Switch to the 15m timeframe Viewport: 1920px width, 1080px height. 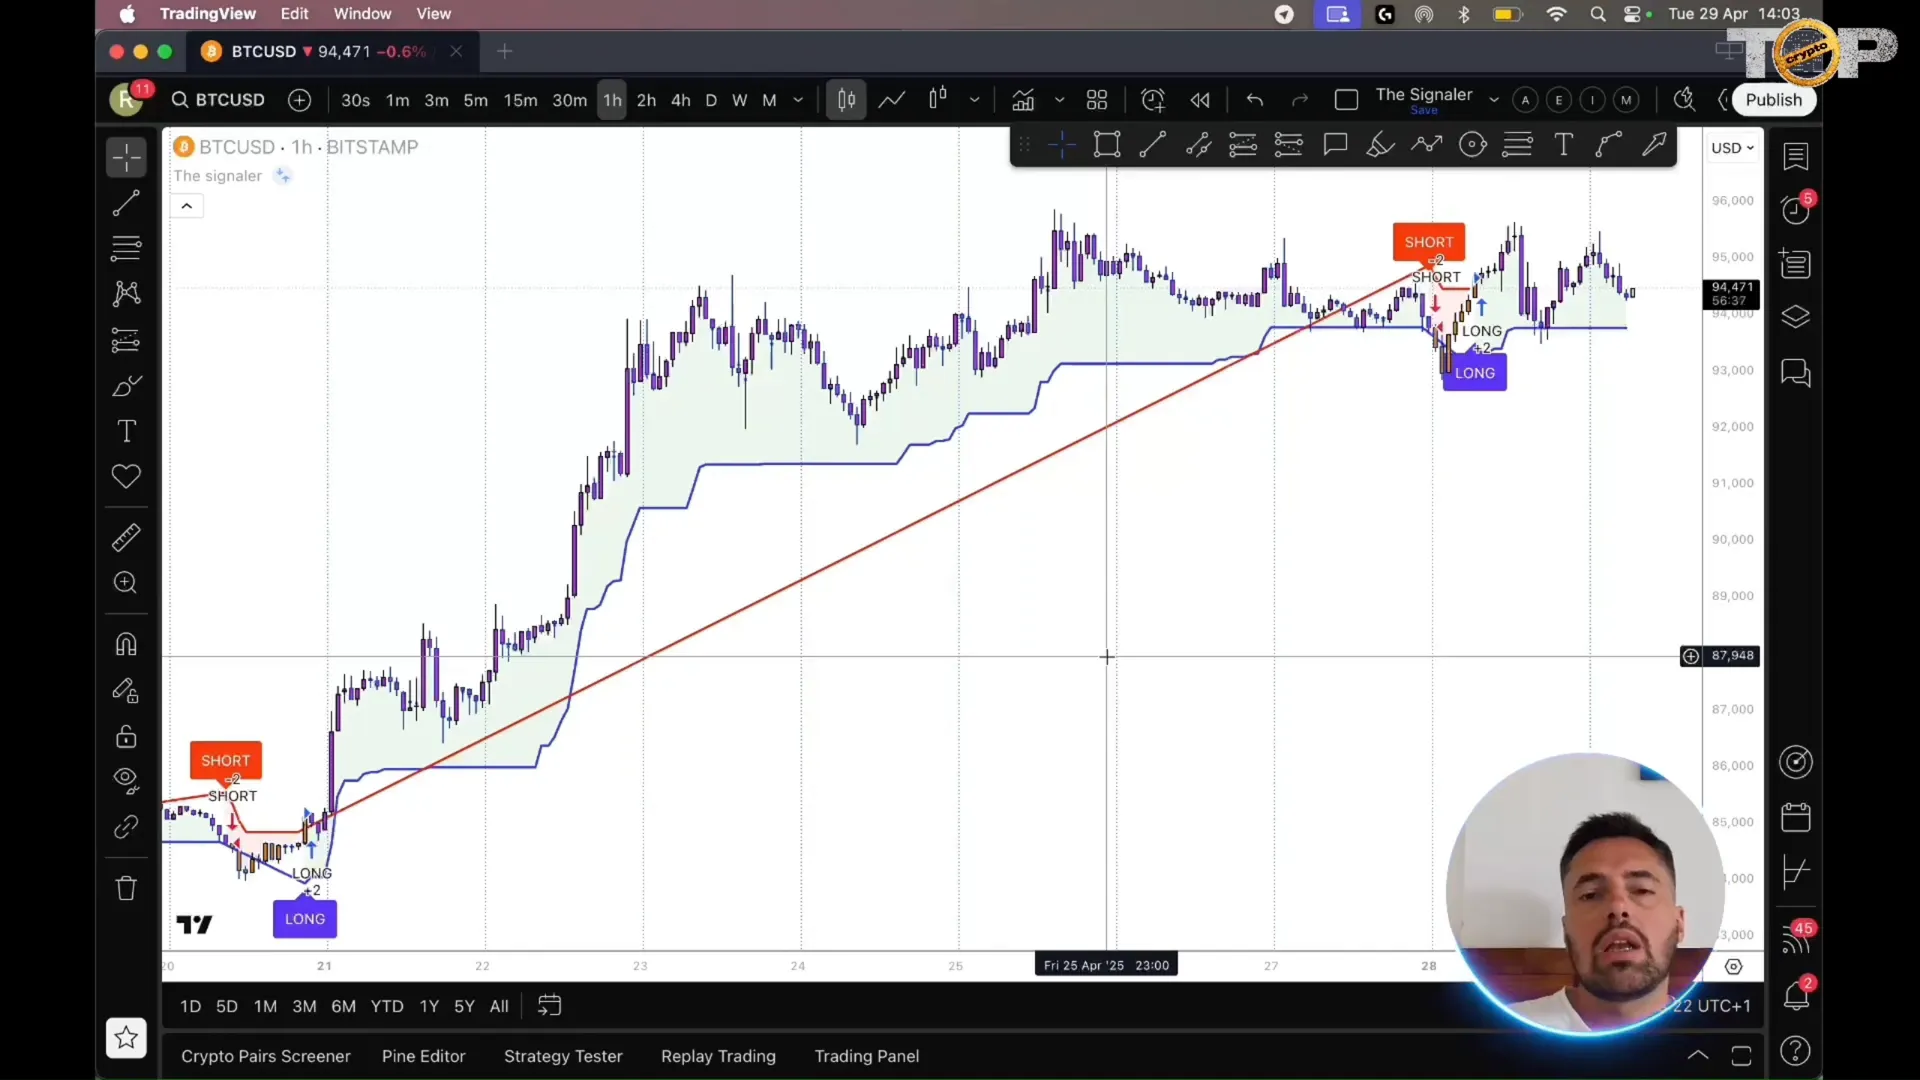[x=520, y=100]
